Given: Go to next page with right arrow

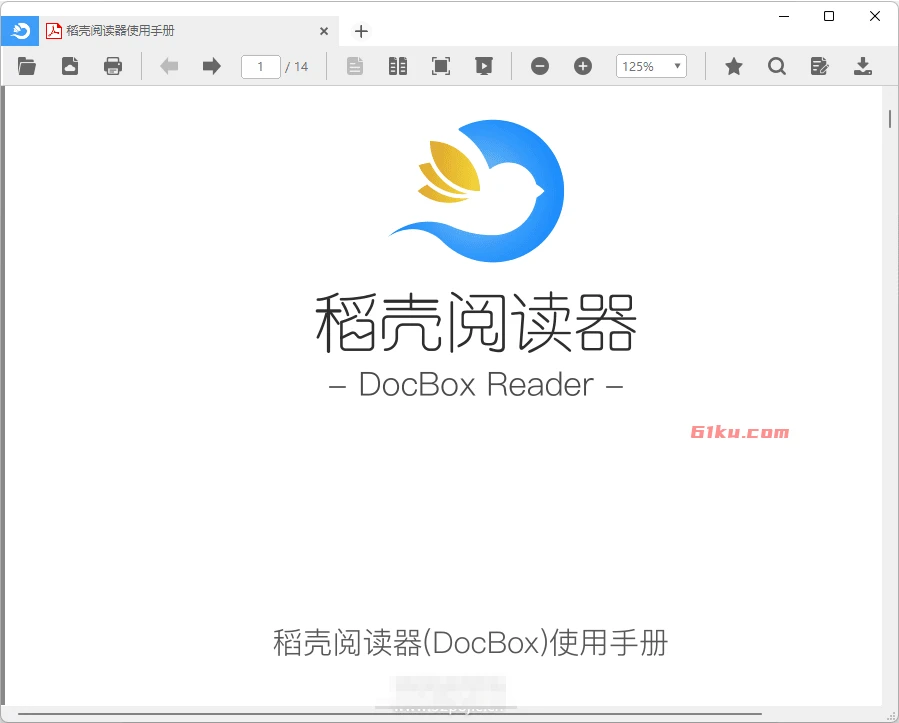Looking at the screenshot, I should click(x=212, y=66).
